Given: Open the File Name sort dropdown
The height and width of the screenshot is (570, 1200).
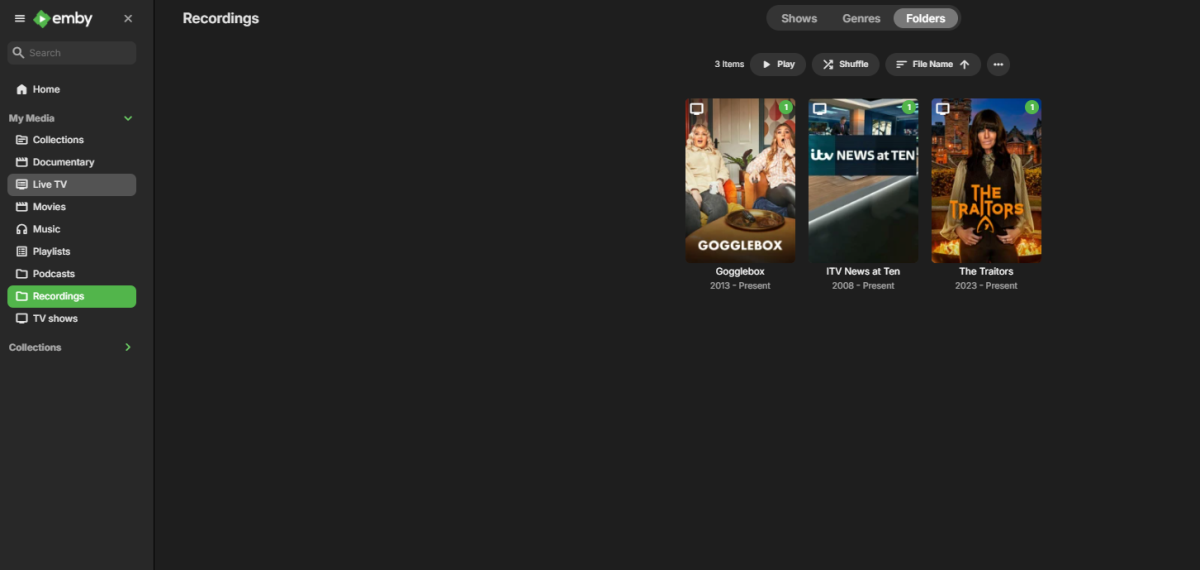Looking at the screenshot, I should pos(933,64).
